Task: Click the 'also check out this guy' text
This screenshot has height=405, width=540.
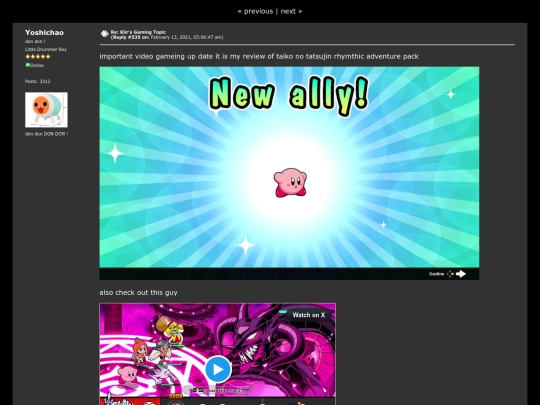Action: click(x=138, y=292)
